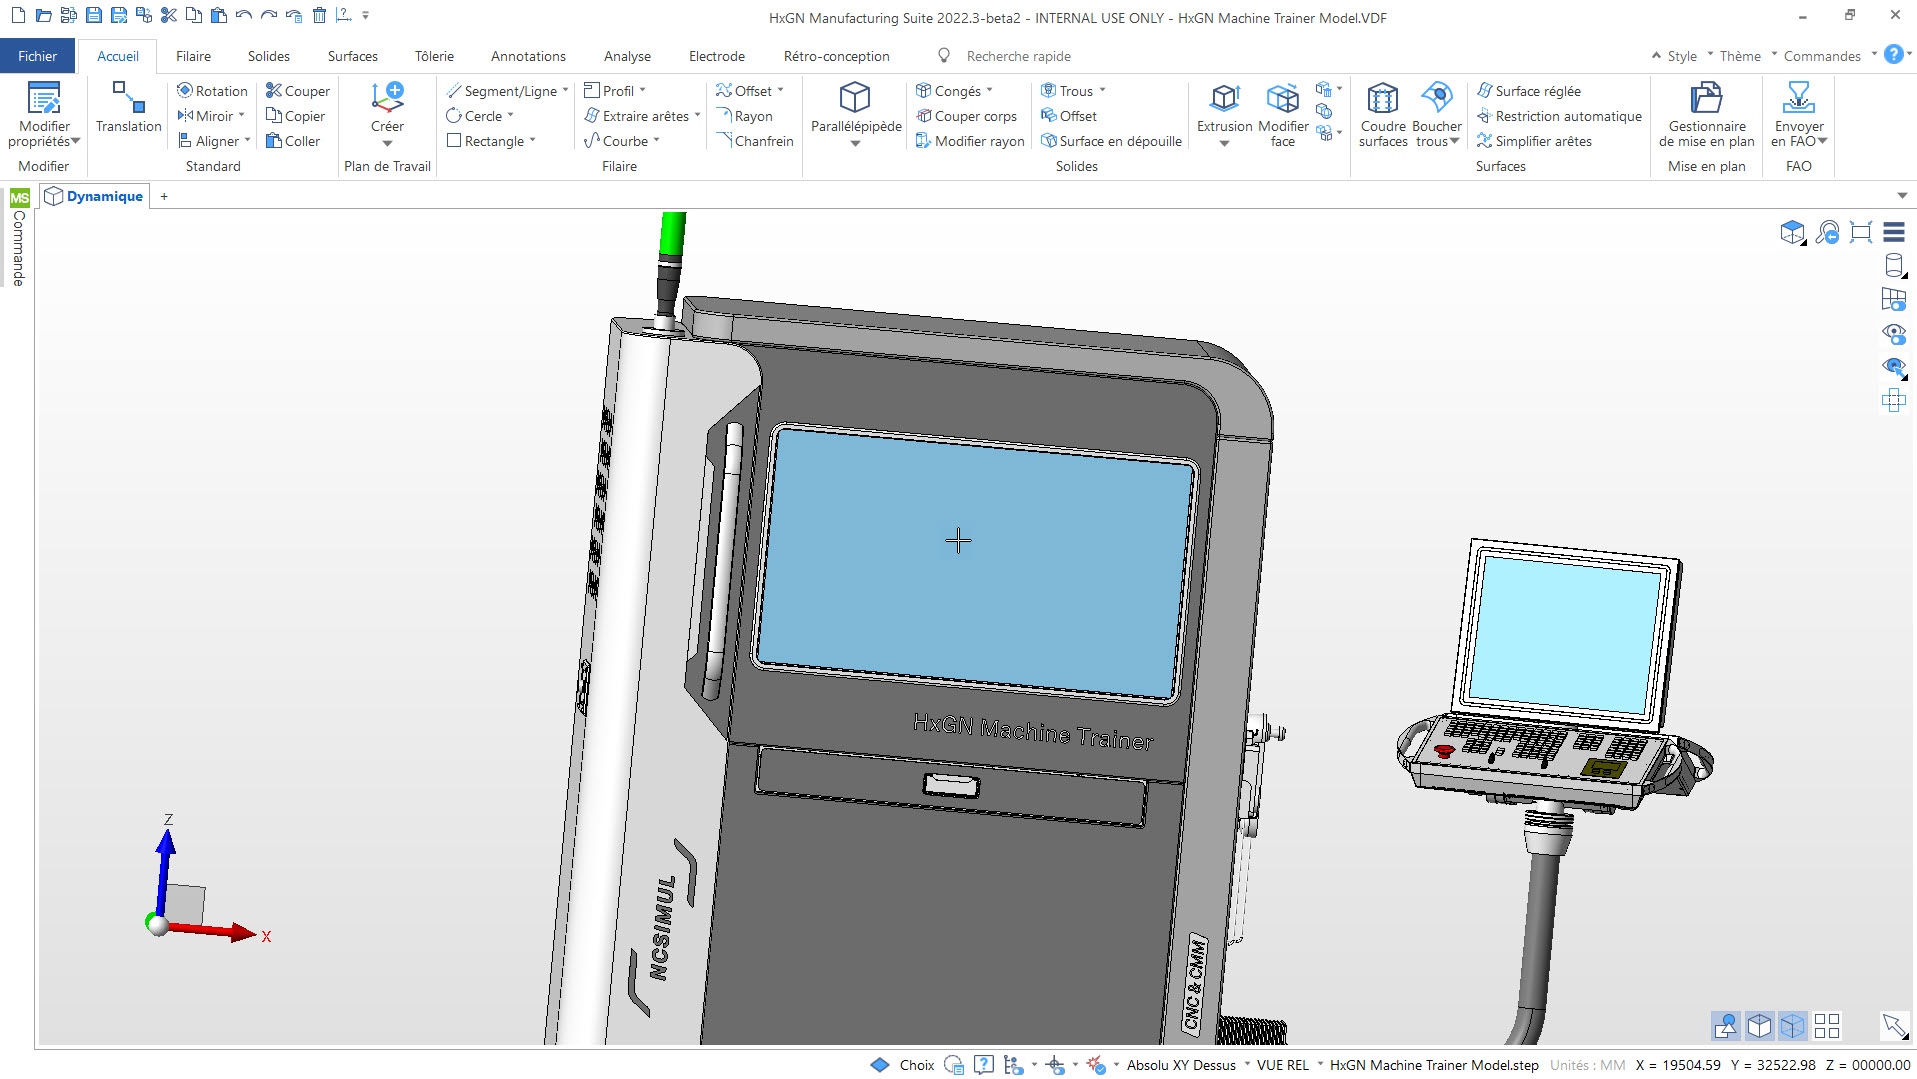The height and width of the screenshot is (1079, 1917).
Task: Select the Modifier face tool
Action: 1283,115
